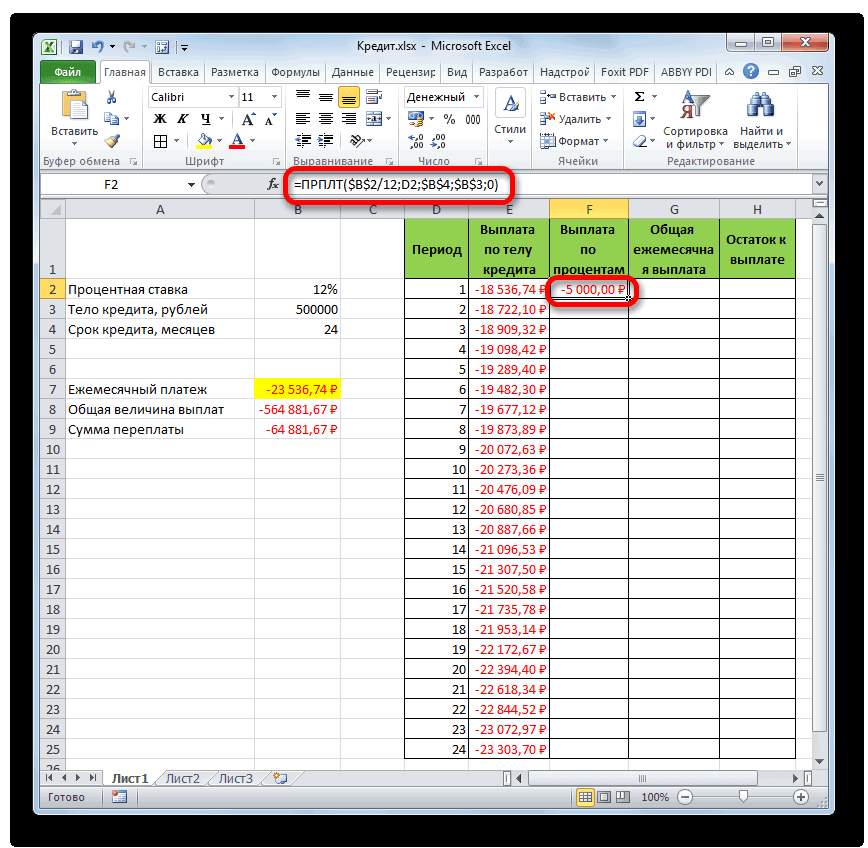The image size is (868, 848).
Task: Click the Insert new worksheet tab icon
Action: (x=281, y=778)
